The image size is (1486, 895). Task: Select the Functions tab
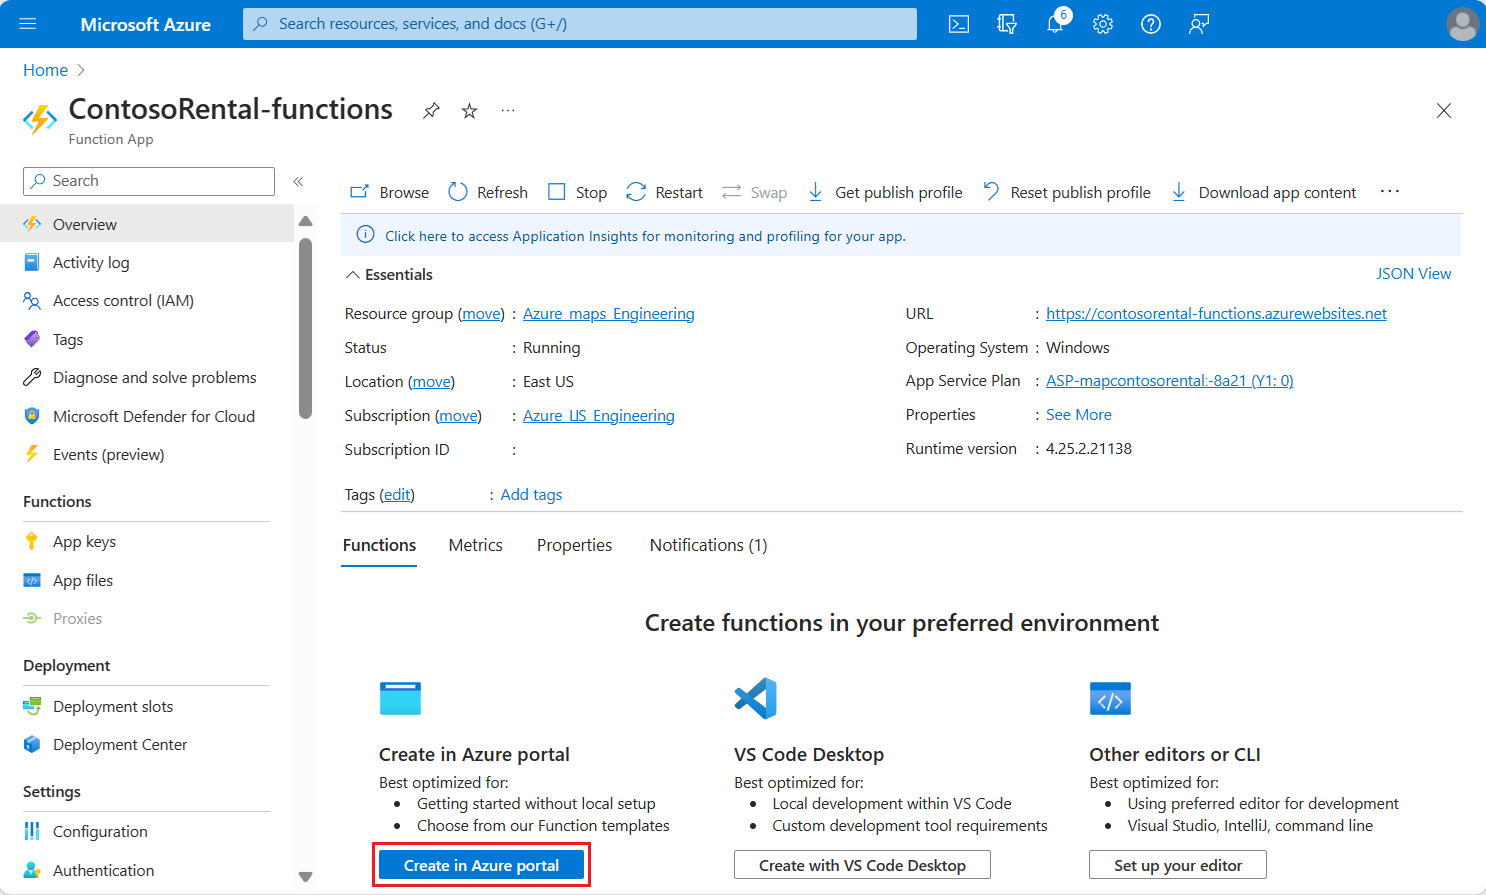click(x=379, y=545)
